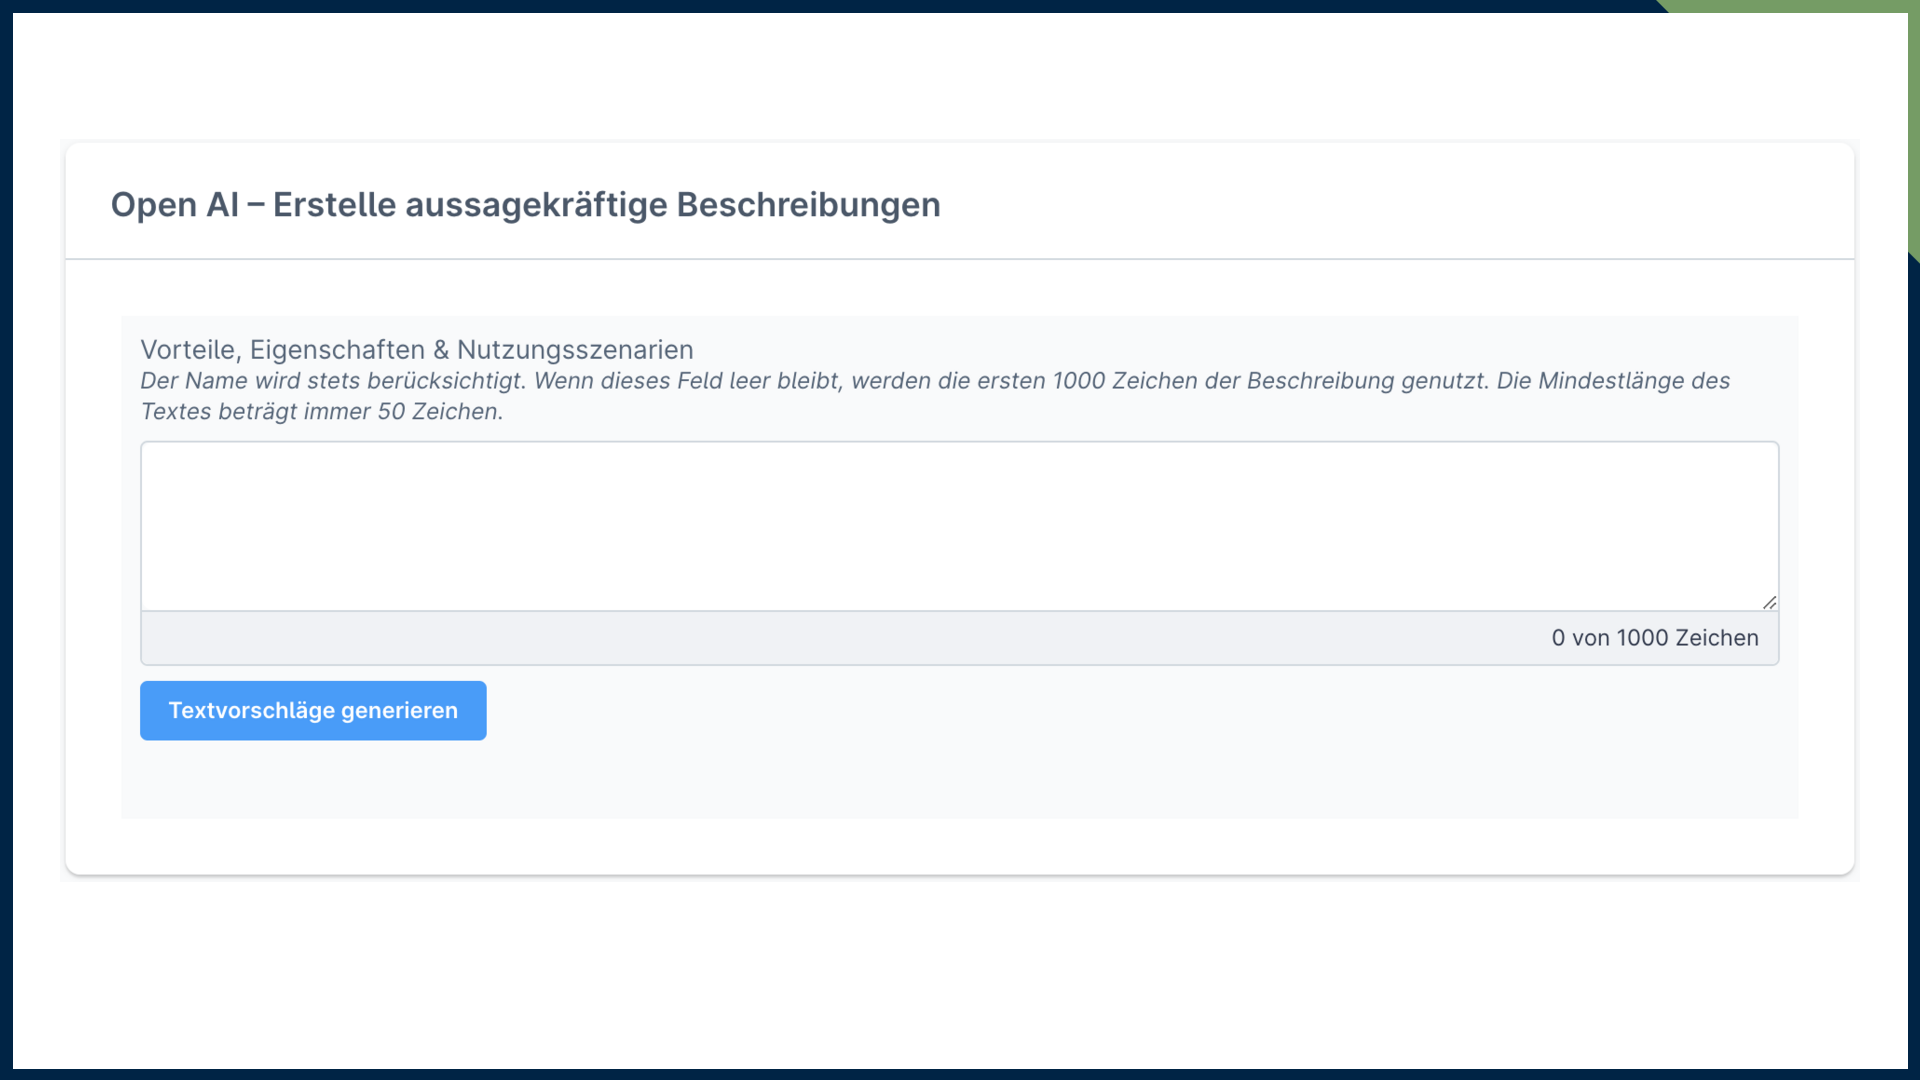1920x1080 pixels.
Task: Click the 'Open AI' text in heading
Action: 174,205
